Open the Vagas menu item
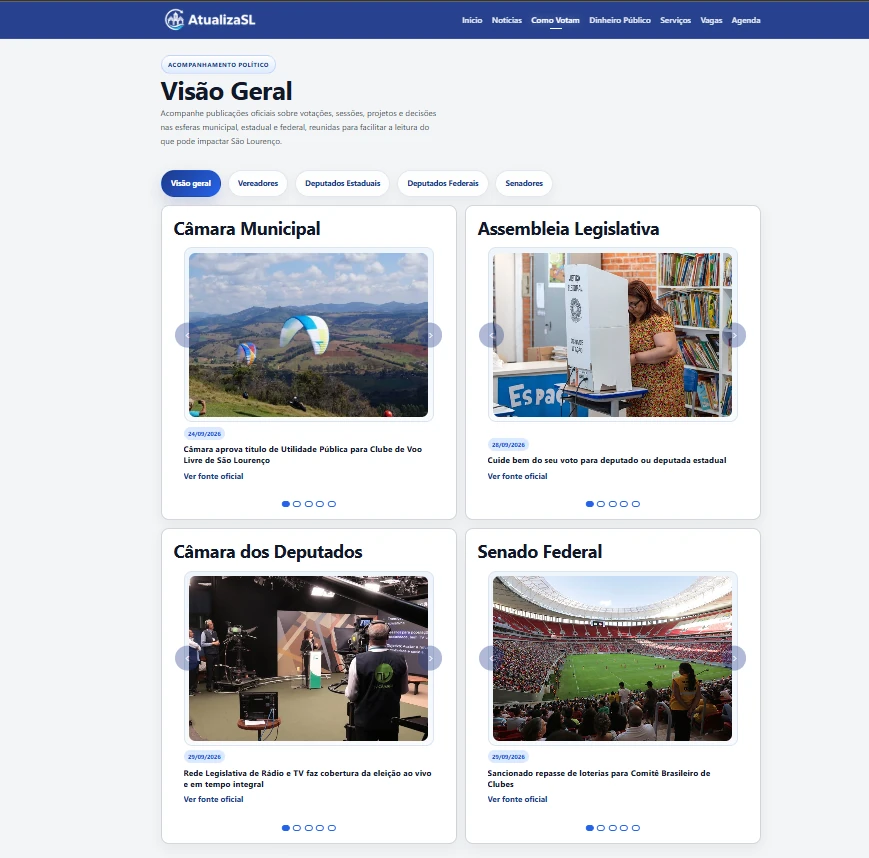This screenshot has width=869, height=858. pos(711,20)
